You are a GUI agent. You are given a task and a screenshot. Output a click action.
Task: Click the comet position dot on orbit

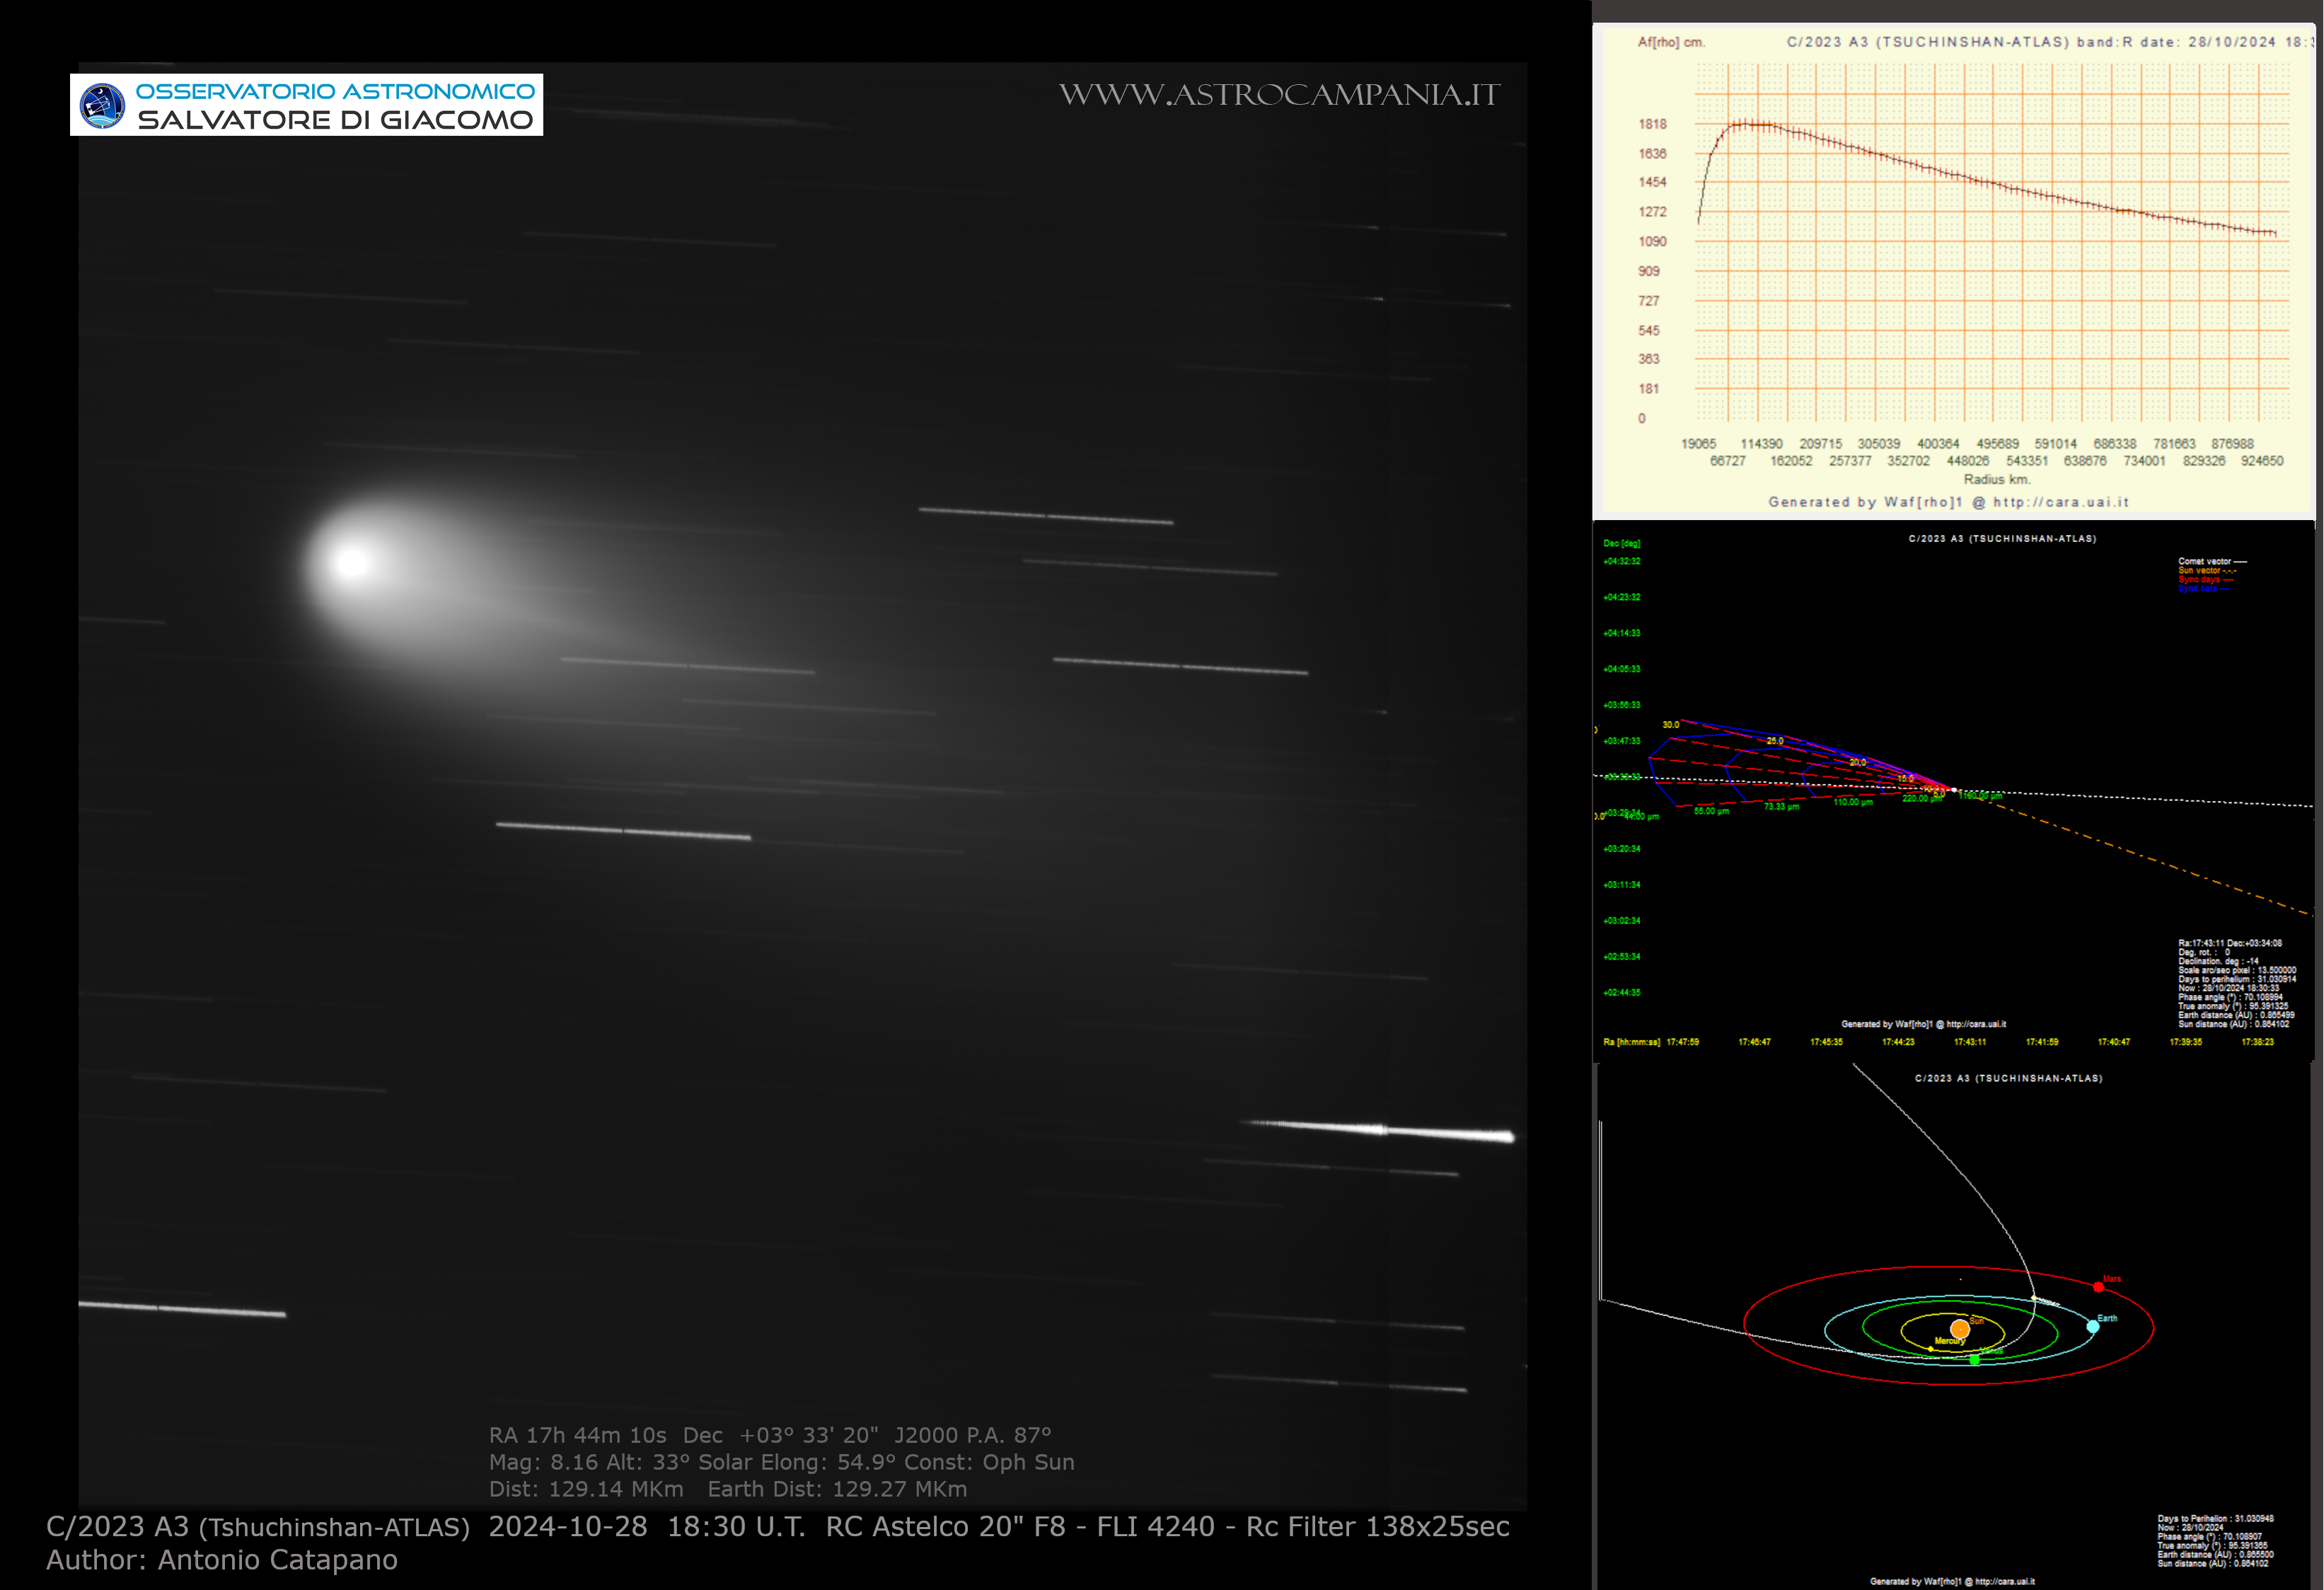tap(2034, 1299)
